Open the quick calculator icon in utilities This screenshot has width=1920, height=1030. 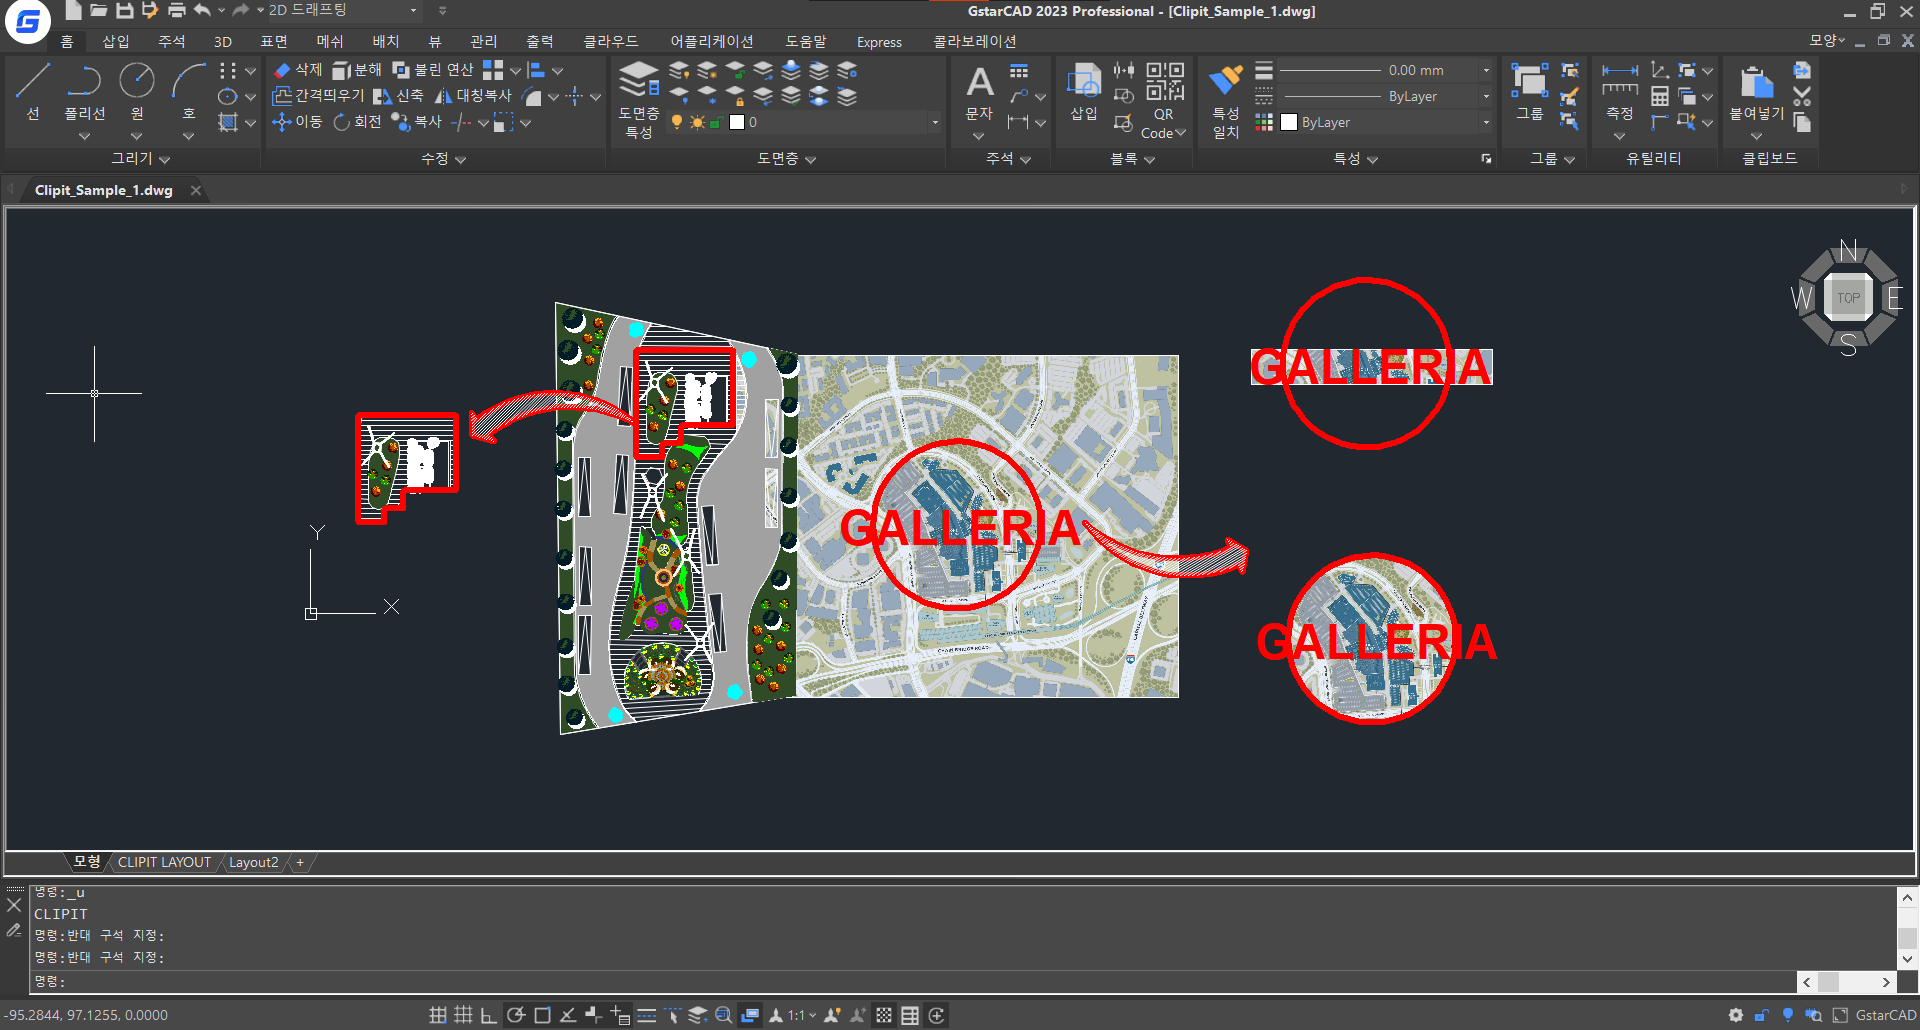coord(1660,97)
